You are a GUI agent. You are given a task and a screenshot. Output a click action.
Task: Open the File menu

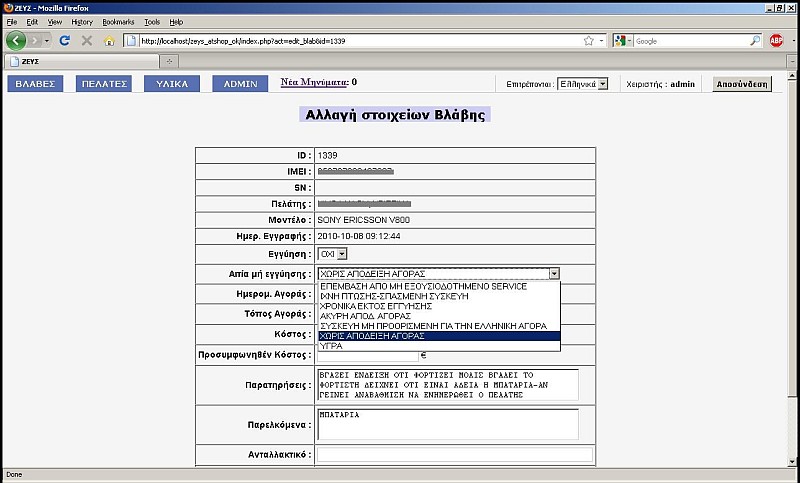point(11,22)
